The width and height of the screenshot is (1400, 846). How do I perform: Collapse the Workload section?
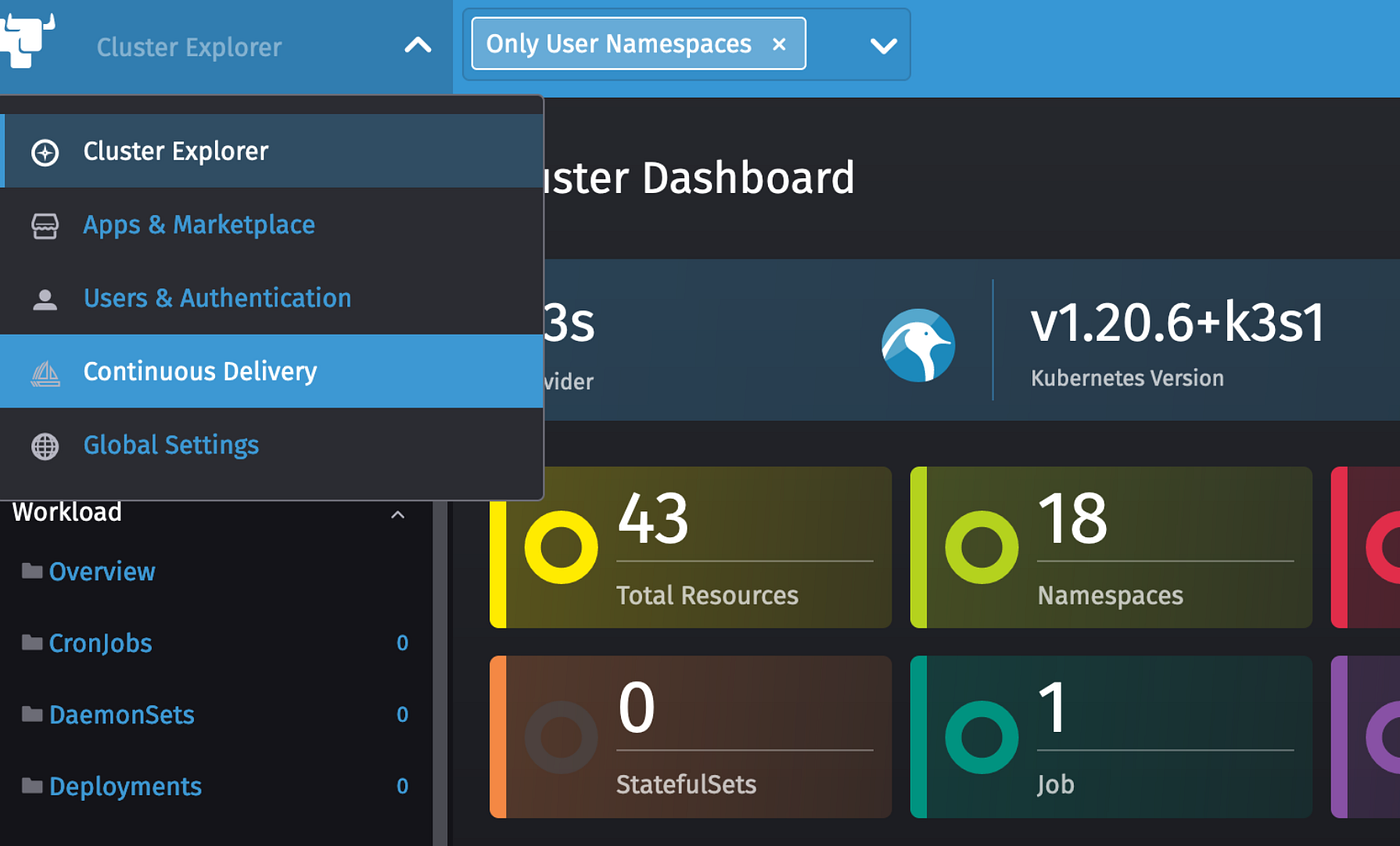coord(397,514)
